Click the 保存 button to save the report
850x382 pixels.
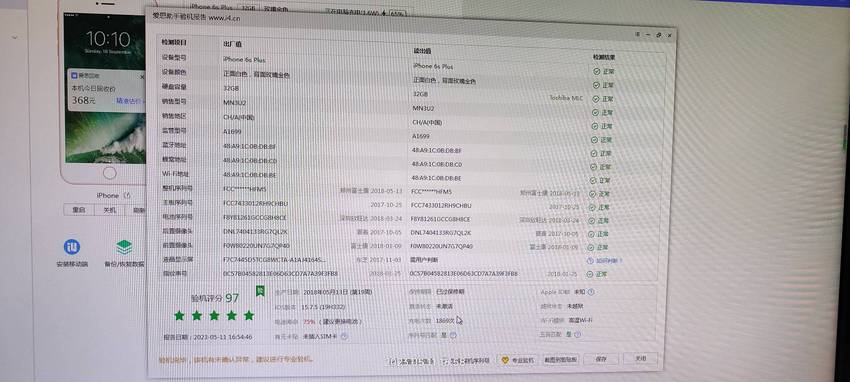(601, 359)
